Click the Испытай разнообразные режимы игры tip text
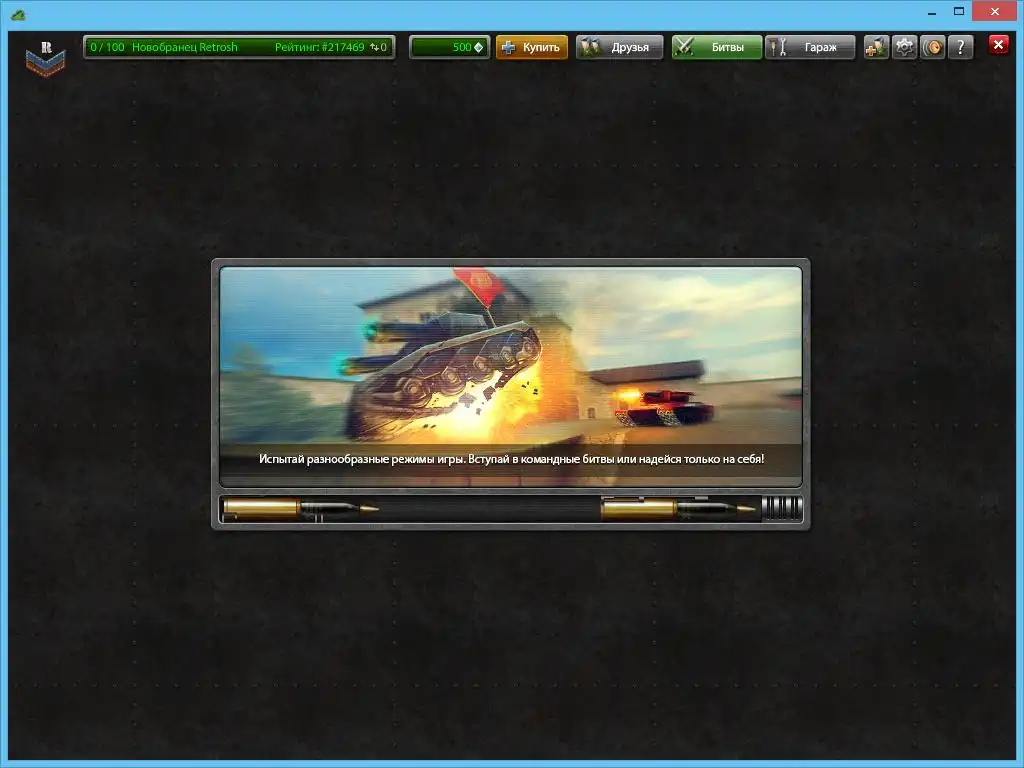This screenshot has height=768, width=1024. [511, 459]
